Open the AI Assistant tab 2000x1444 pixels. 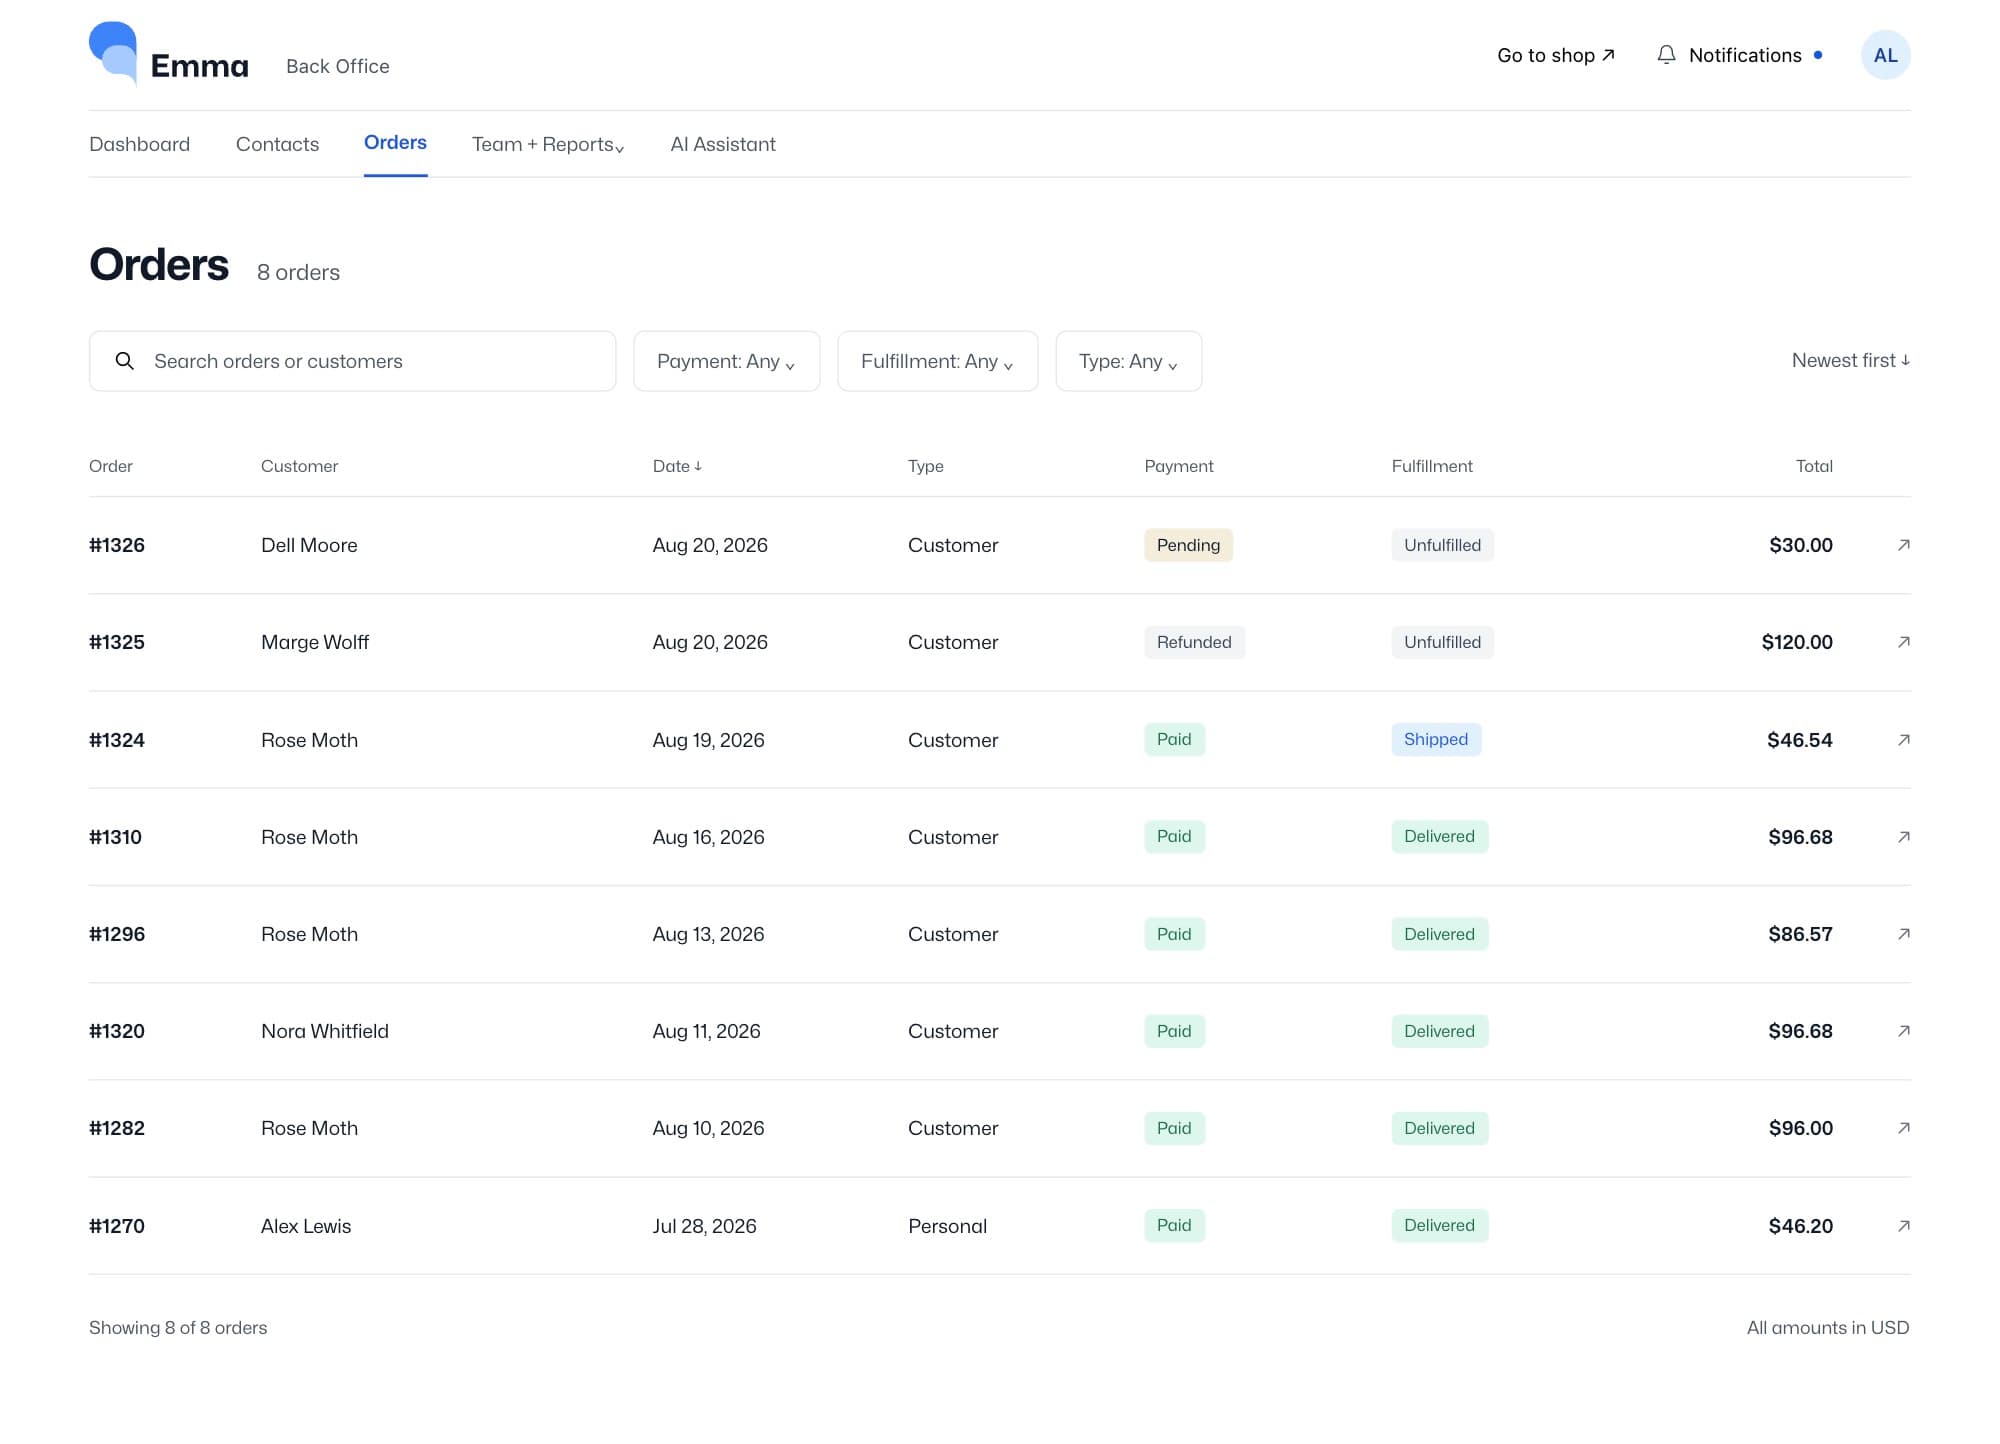pos(723,144)
